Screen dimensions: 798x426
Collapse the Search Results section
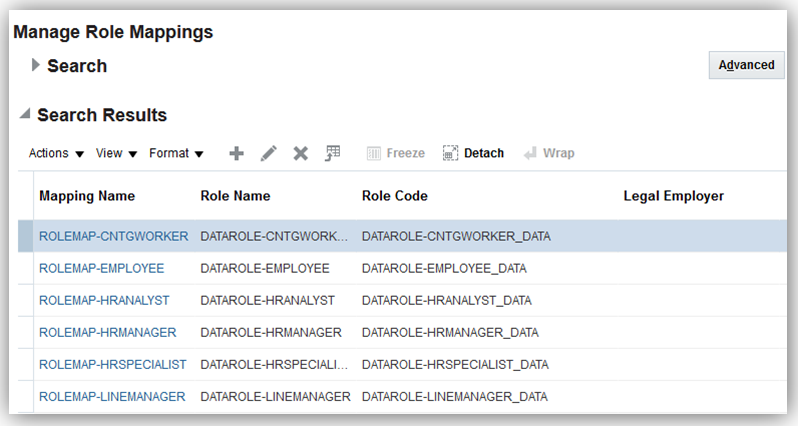pos(24,115)
